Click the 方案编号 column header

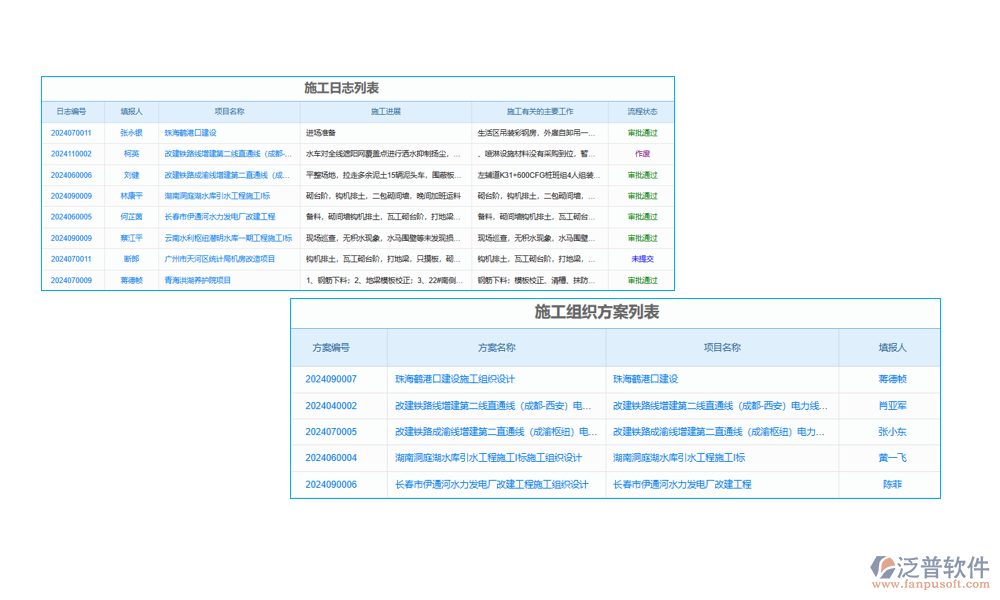point(331,348)
